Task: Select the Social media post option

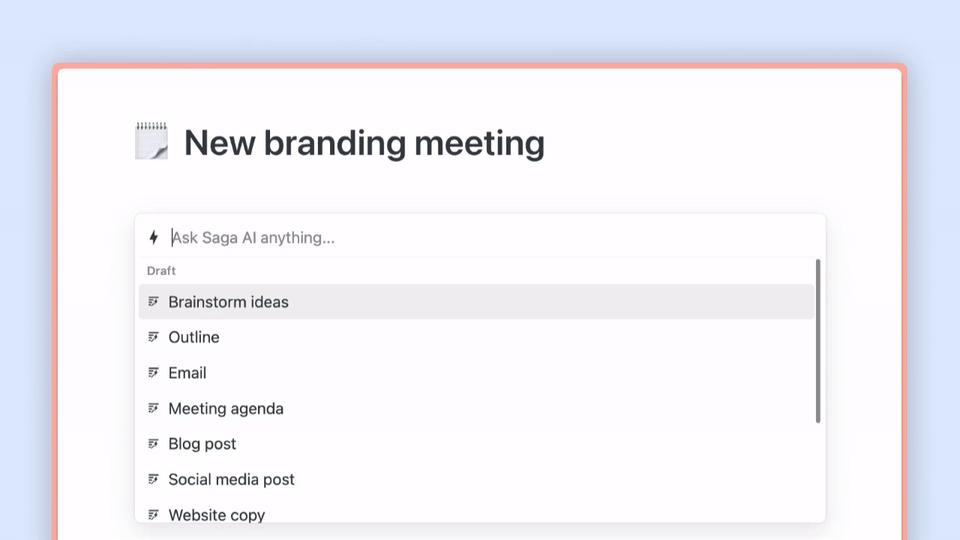Action: pos(232,479)
